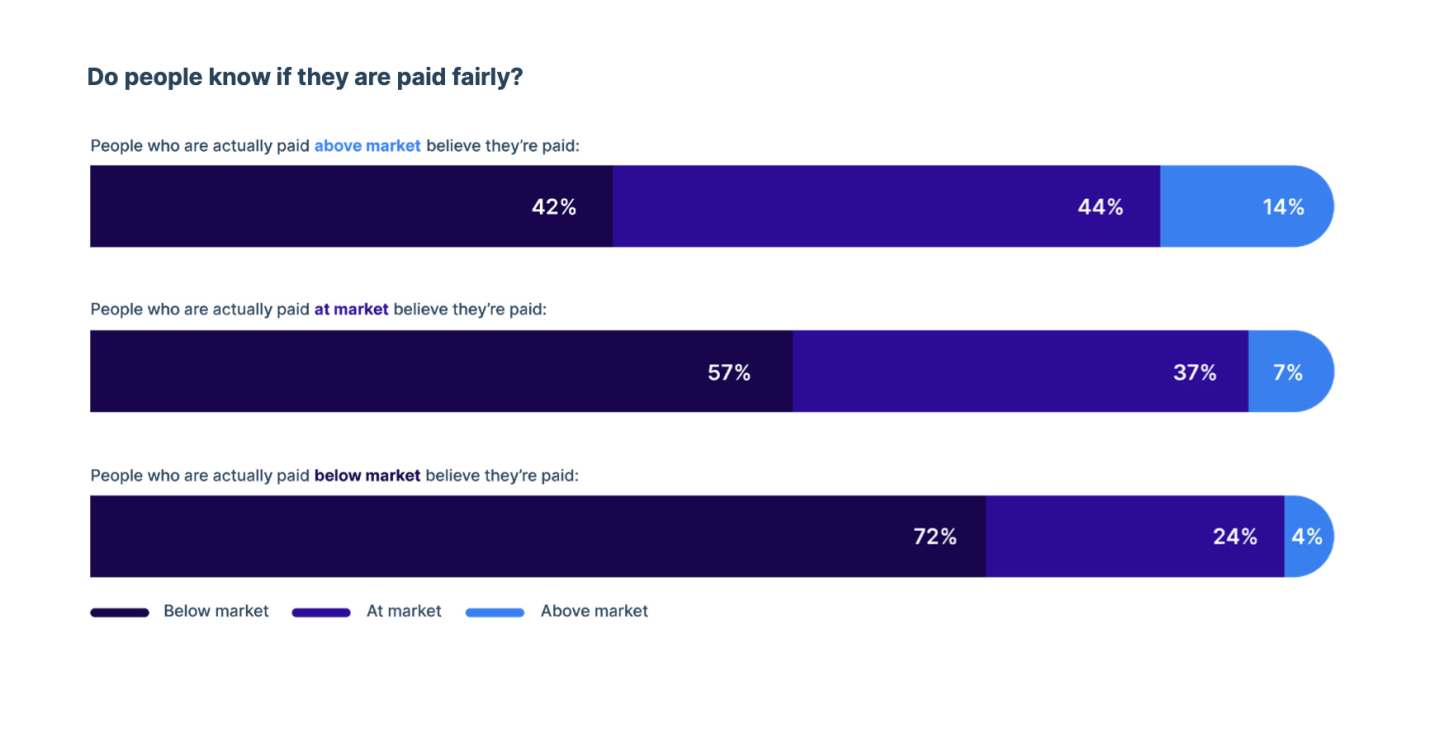
Task: Click the Above market legend color swatch
Action: (494, 612)
